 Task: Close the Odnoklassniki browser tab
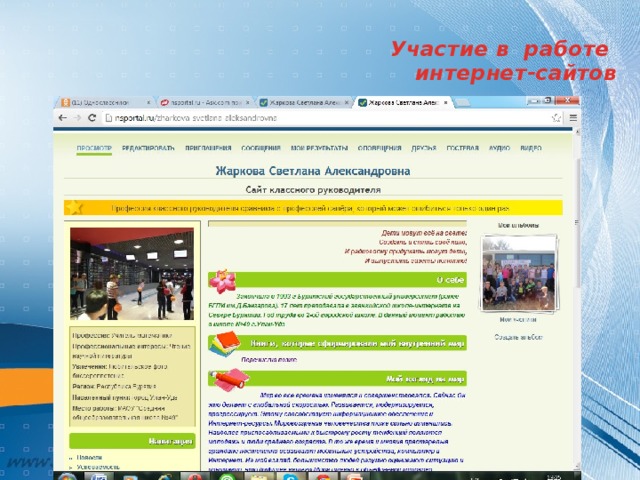pos(149,103)
